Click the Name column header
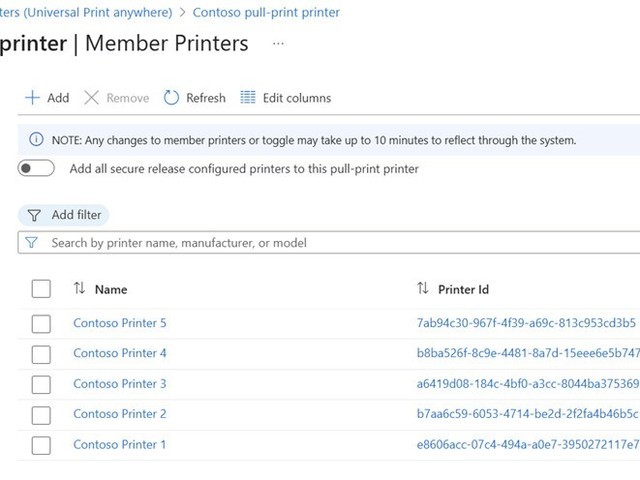The height and width of the screenshot is (480, 640). point(111,289)
